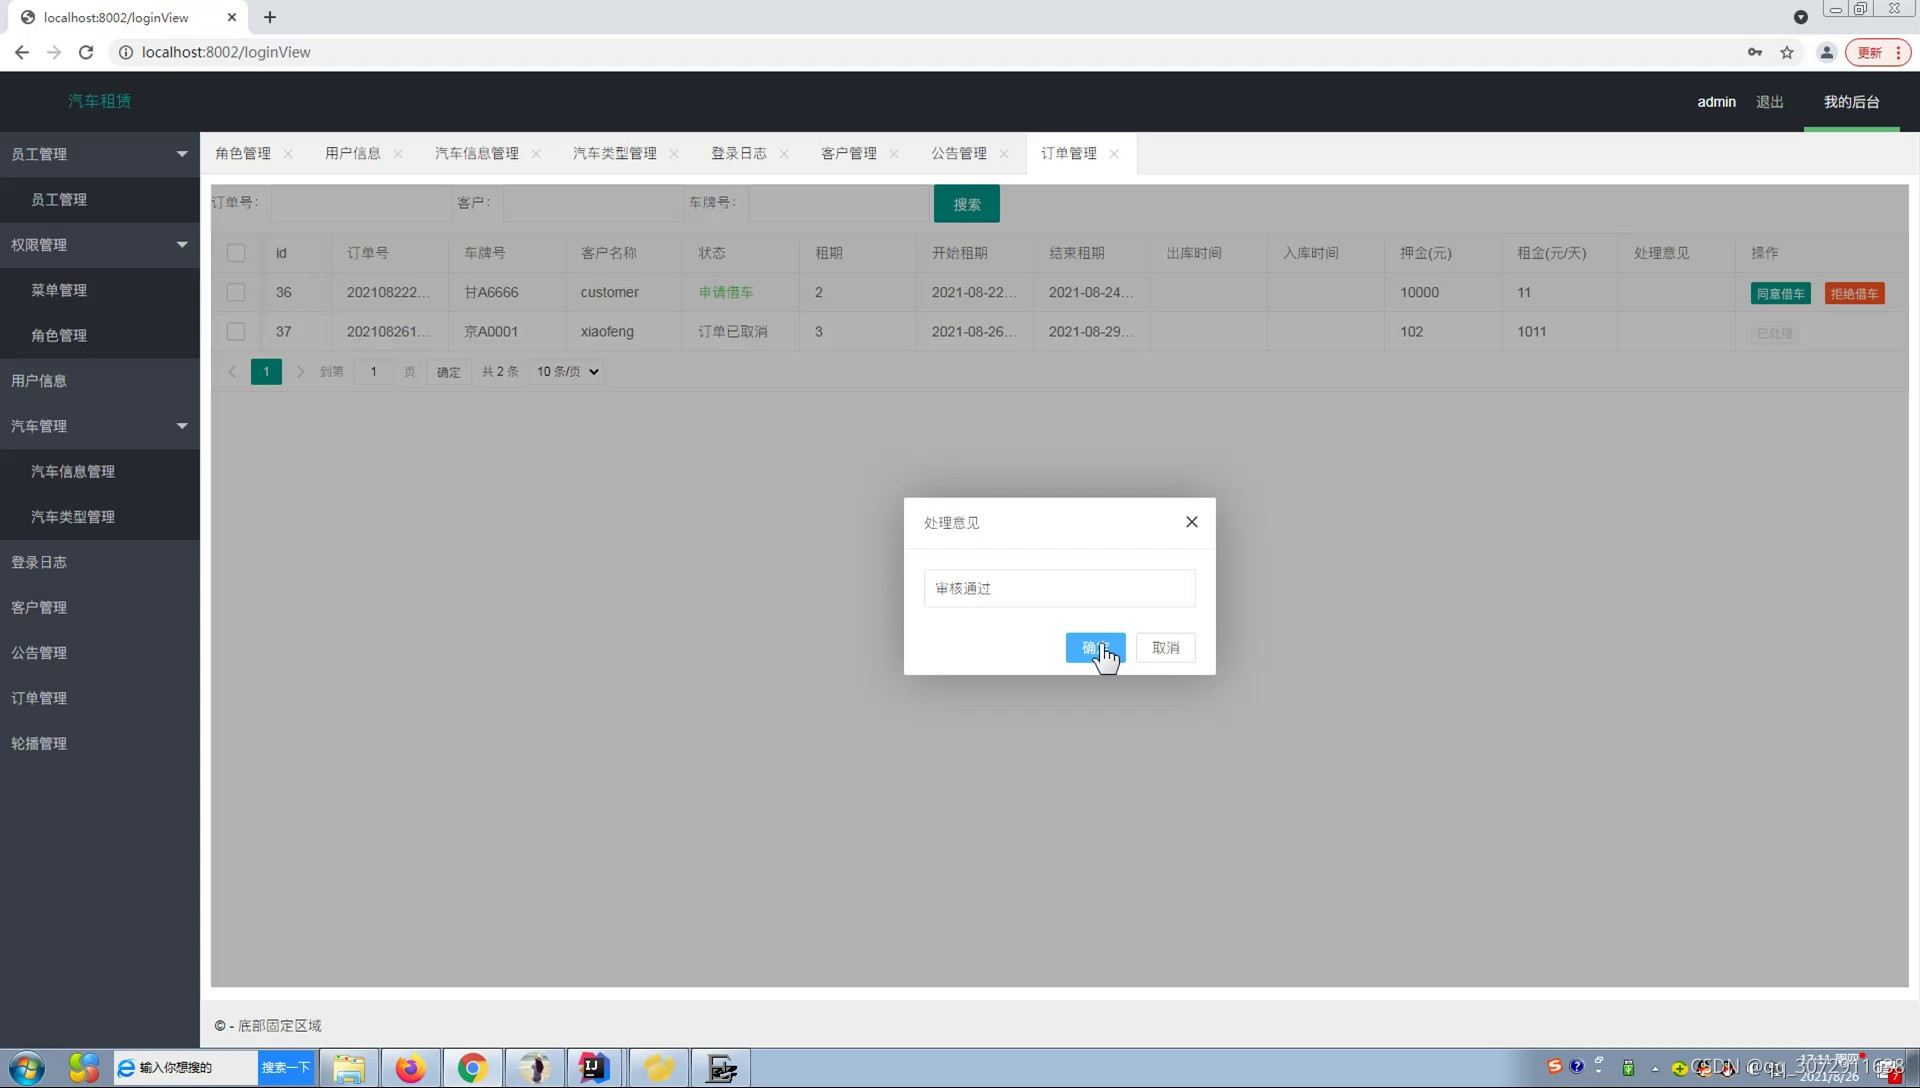
Task: Check the row for order id 37
Action: [x=236, y=331]
